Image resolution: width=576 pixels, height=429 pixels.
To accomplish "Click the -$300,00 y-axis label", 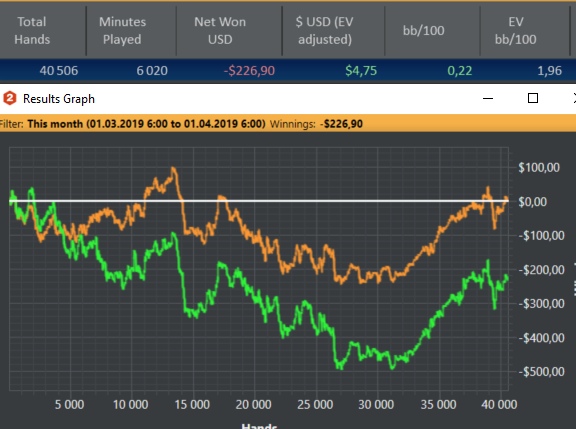I will pos(541,304).
